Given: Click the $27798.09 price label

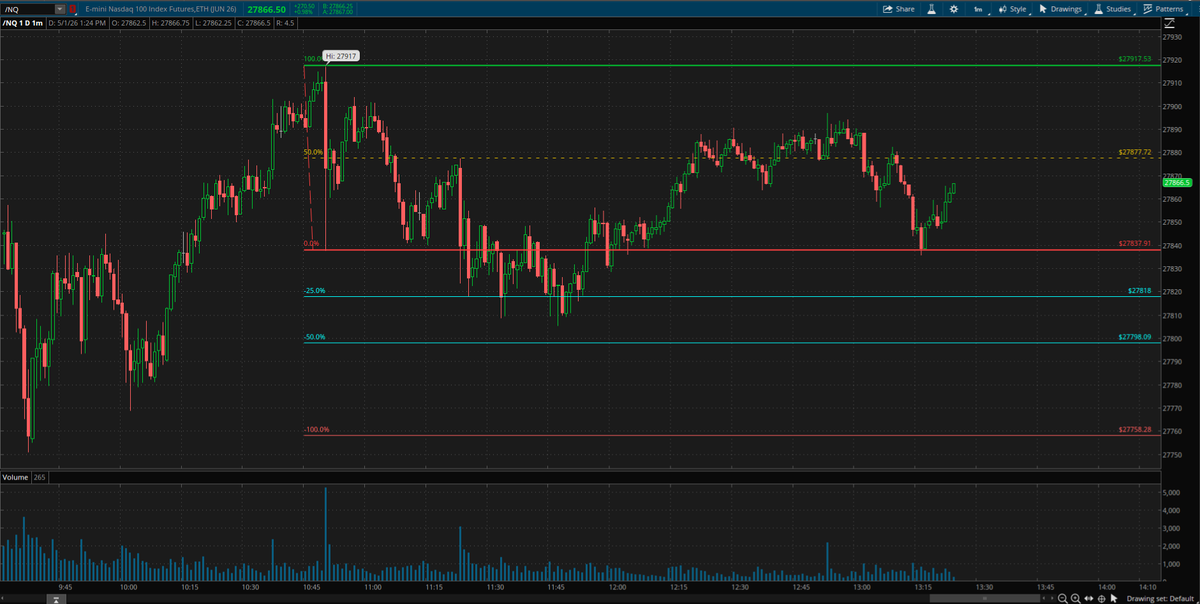Looking at the screenshot, I should tap(1135, 337).
